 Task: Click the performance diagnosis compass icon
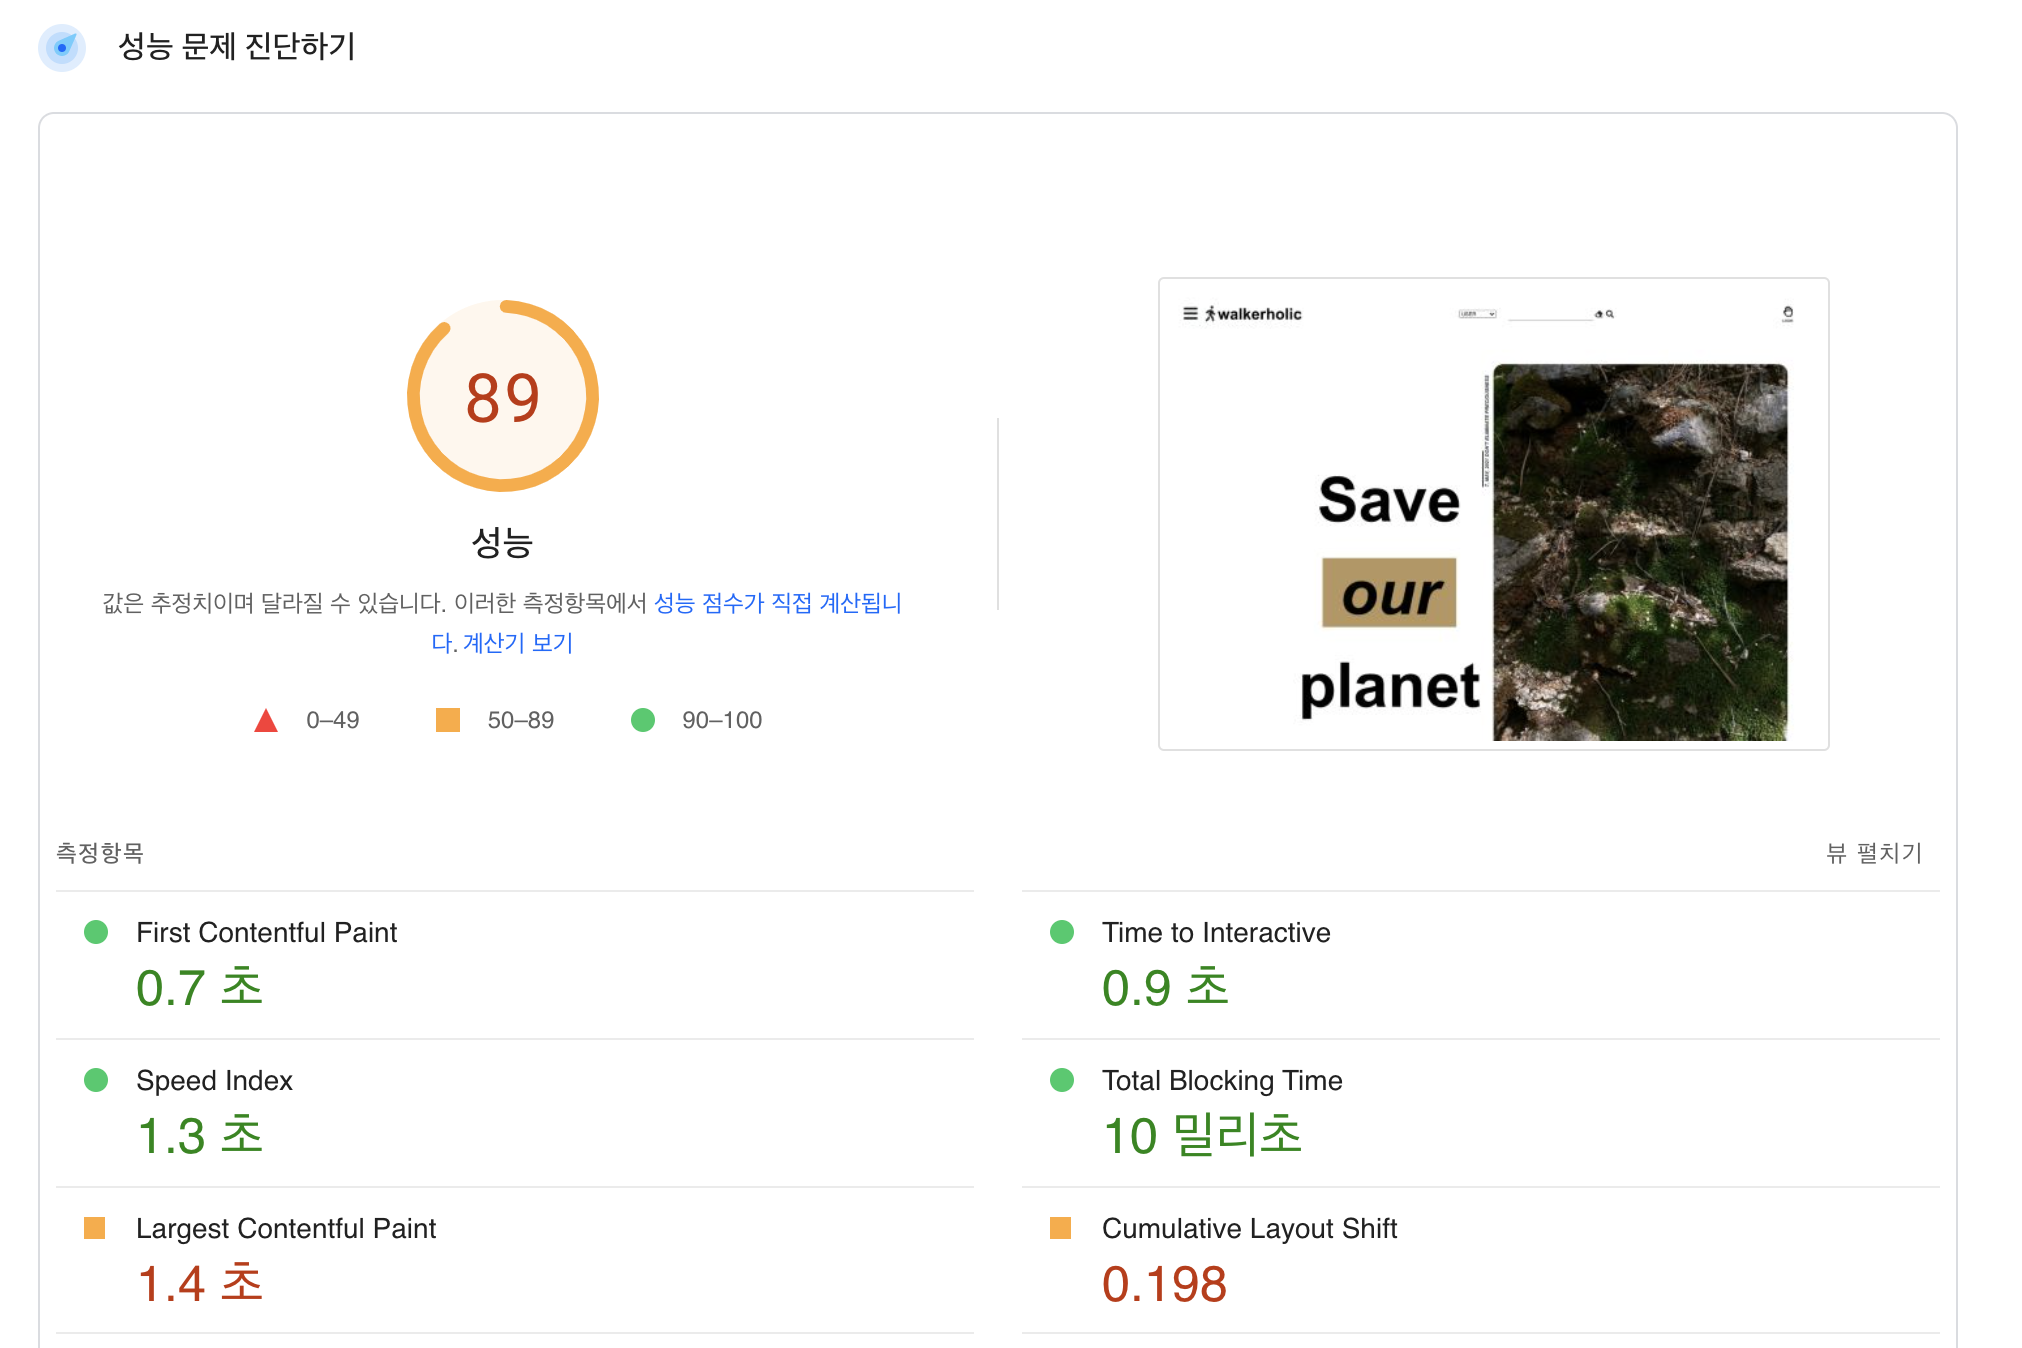(x=62, y=47)
